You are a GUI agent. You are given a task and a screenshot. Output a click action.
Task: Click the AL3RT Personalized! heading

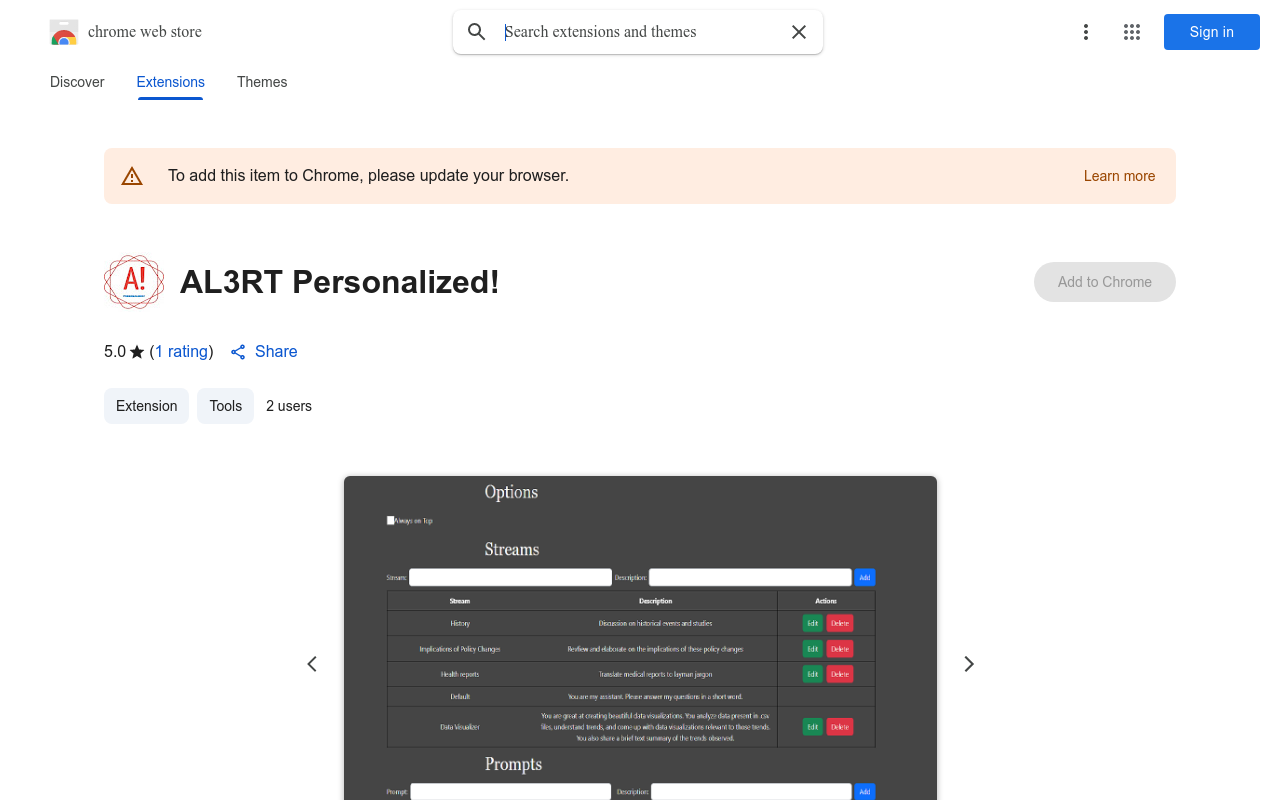click(340, 282)
